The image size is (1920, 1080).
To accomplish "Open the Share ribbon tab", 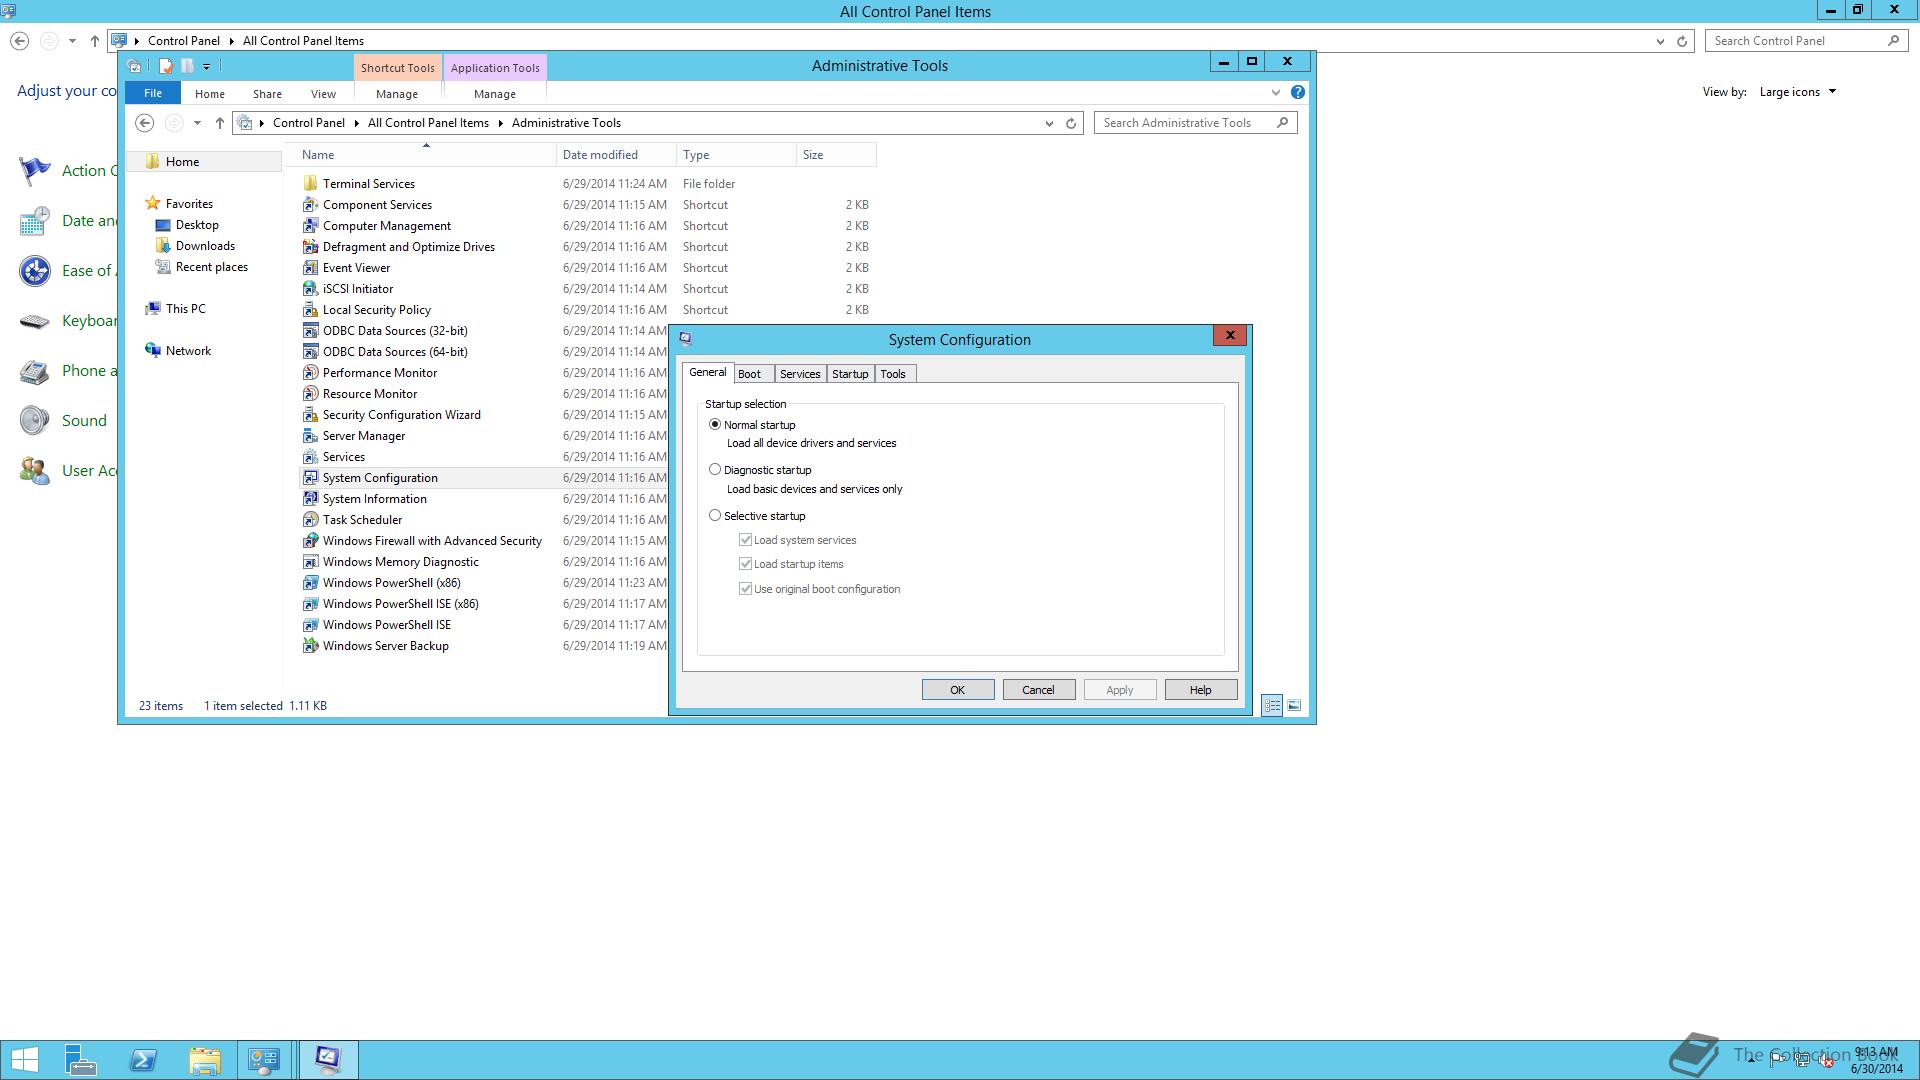I will pyautogui.click(x=267, y=94).
